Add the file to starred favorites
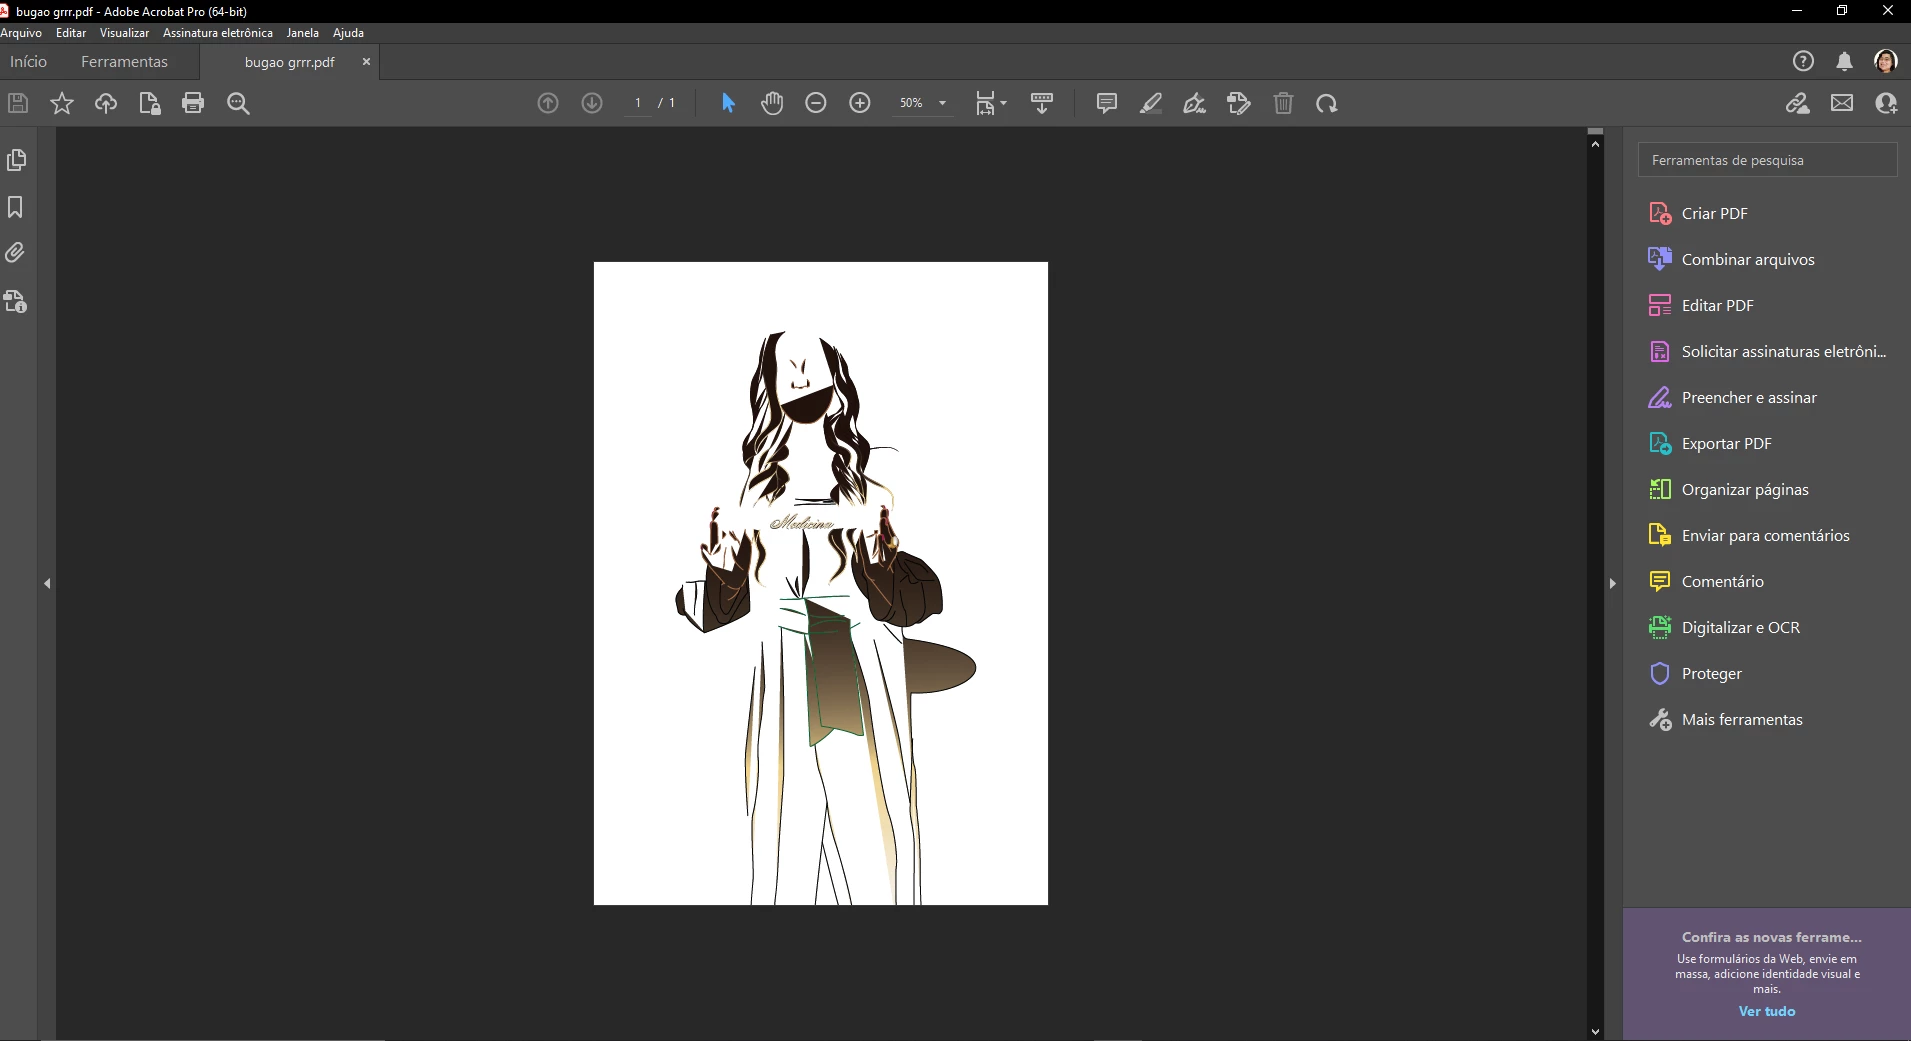This screenshot has width=1911, height=1041. pyautogui.click(x=62, y=103)
